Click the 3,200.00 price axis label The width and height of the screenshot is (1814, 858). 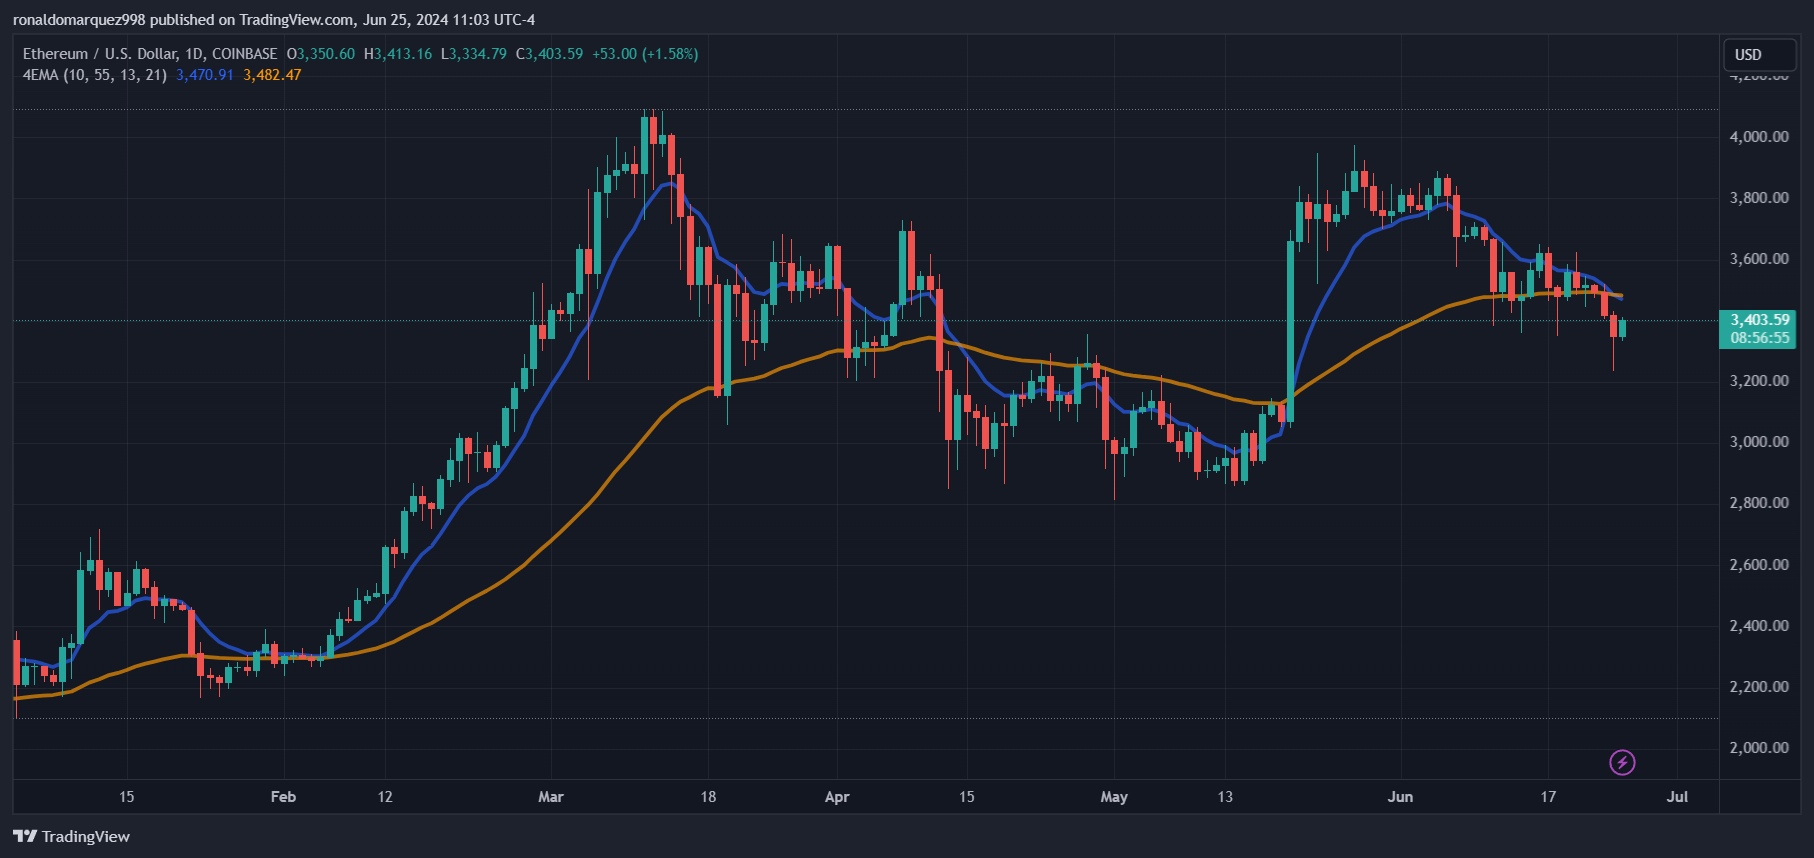[1759, 381]
